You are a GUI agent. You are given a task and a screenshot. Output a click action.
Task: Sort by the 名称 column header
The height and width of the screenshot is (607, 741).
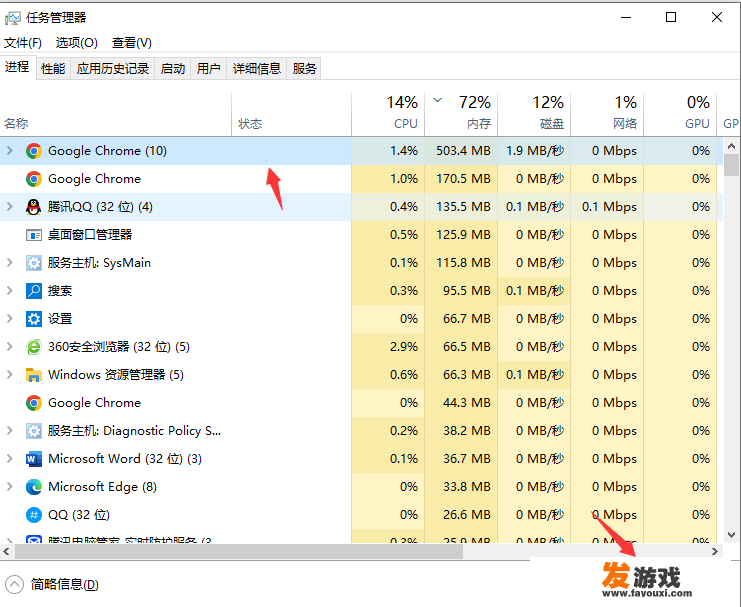116,113
